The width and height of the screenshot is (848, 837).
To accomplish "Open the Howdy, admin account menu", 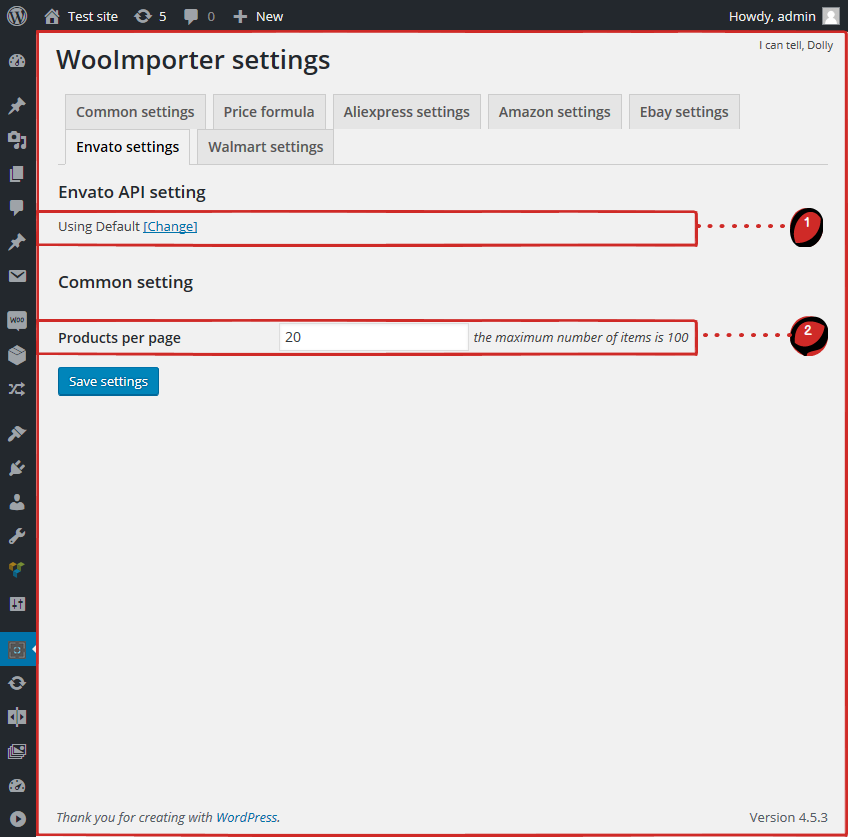I will (784, 16).
